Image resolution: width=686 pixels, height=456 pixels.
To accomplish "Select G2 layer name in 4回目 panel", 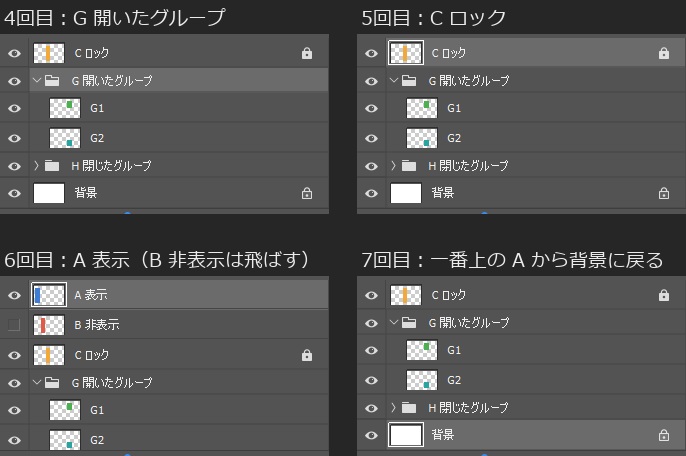I will point(97,138).
